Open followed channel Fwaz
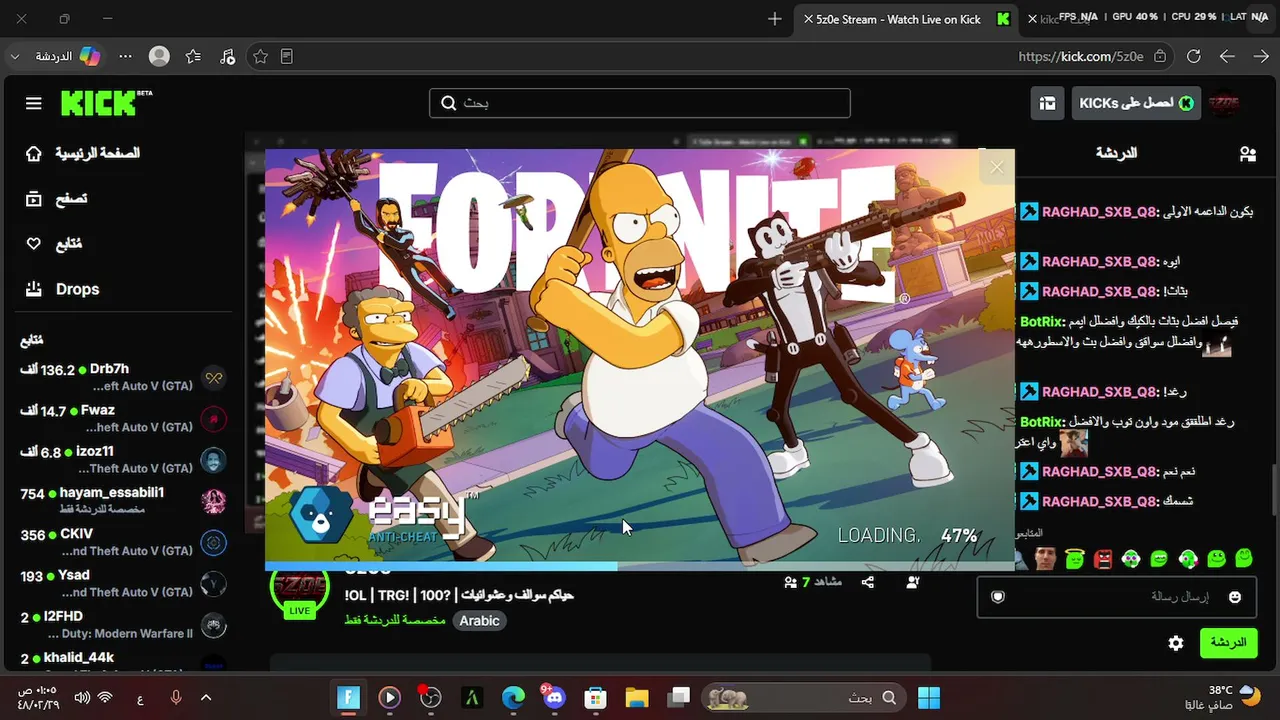 pyautogui.click(x=122, y=418)
